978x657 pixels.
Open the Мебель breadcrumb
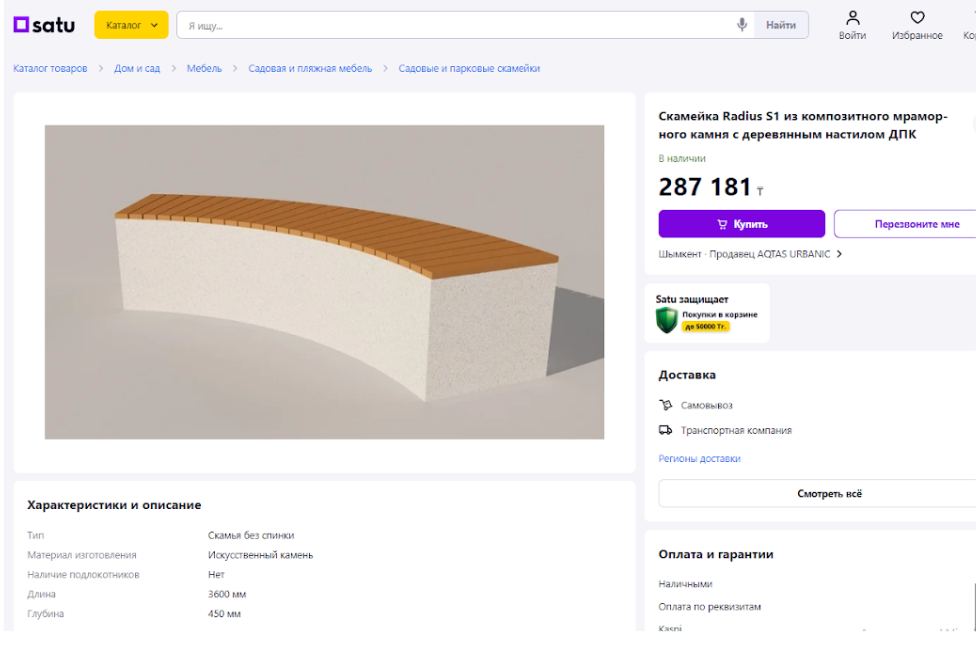tap(204, 69)
